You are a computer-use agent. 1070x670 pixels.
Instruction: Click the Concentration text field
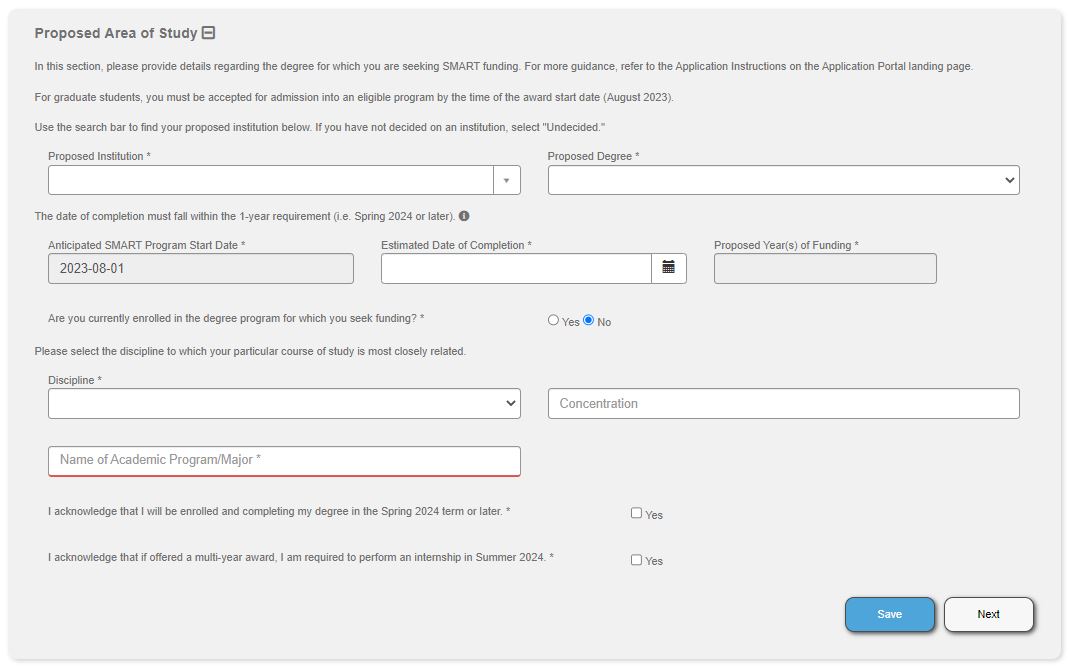783,403
